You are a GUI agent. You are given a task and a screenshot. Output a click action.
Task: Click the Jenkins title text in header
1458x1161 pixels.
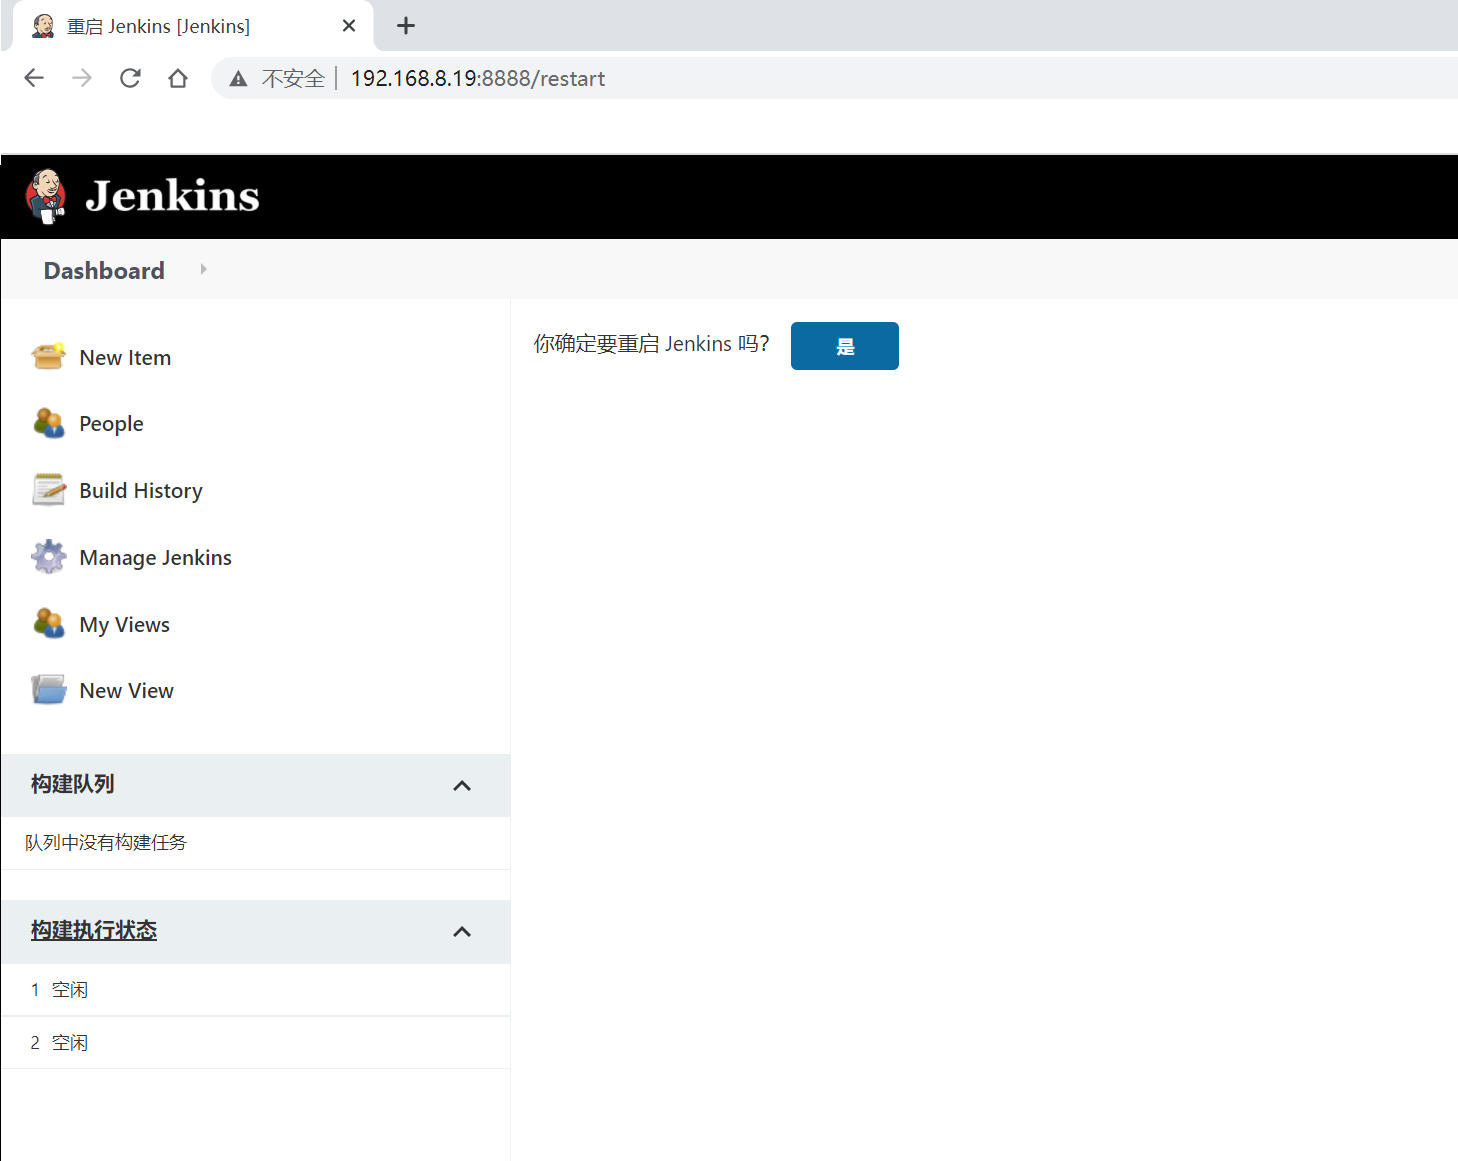coord(172,196)
